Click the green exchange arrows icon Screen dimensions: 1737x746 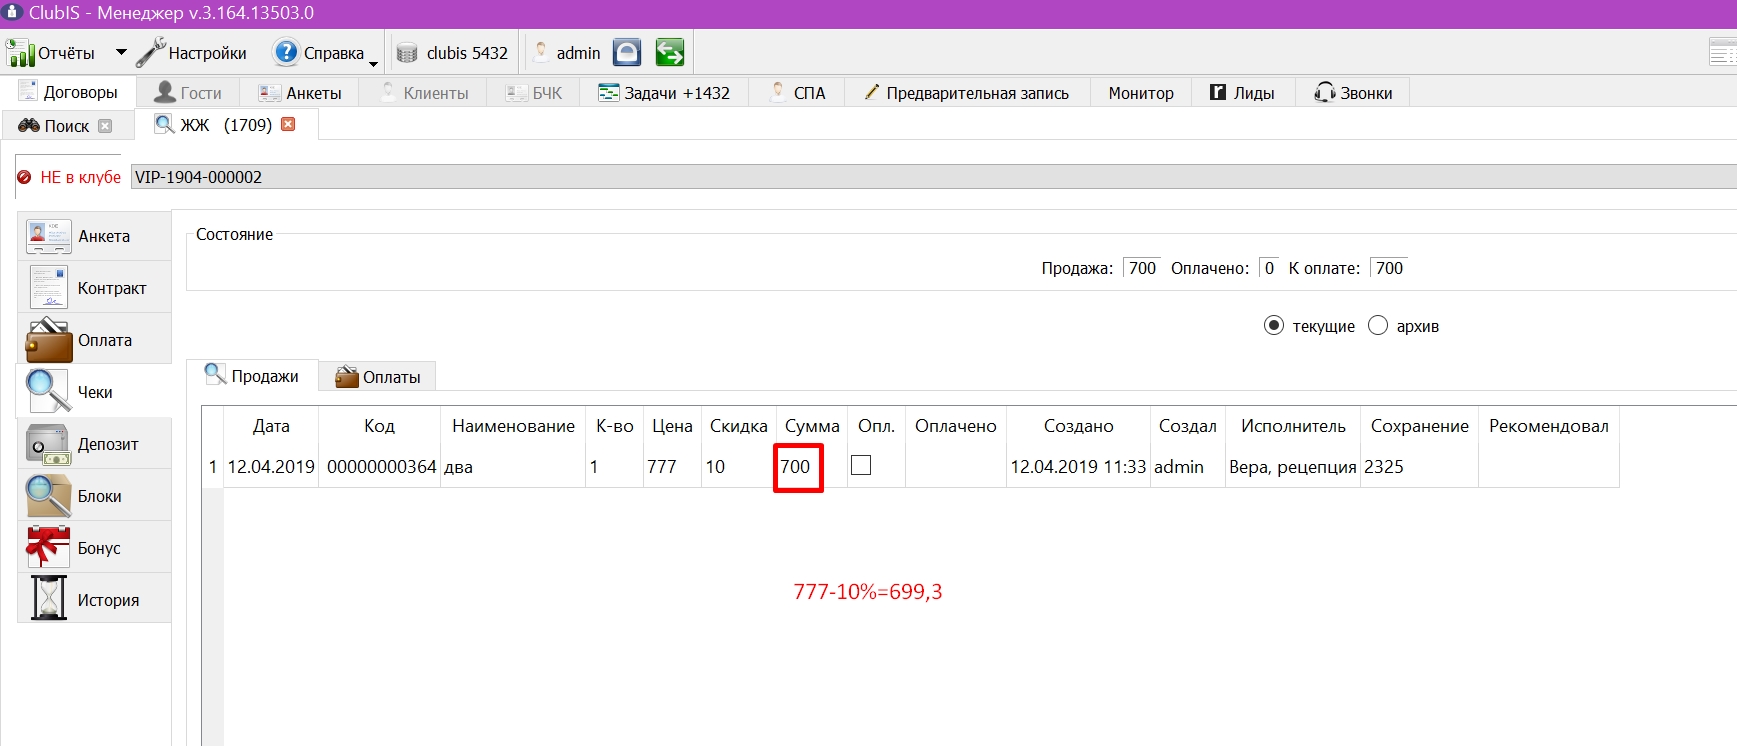(x=670, y=52)
